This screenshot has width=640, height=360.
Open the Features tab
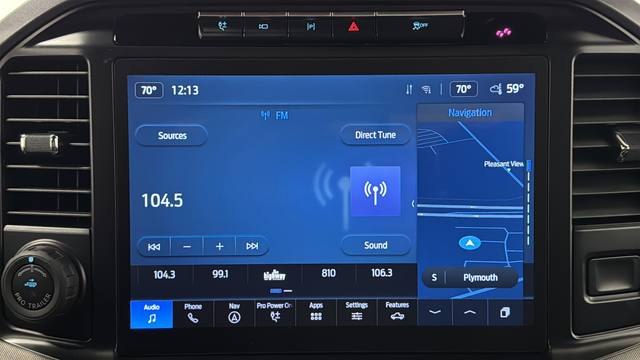tap(397, 311)
